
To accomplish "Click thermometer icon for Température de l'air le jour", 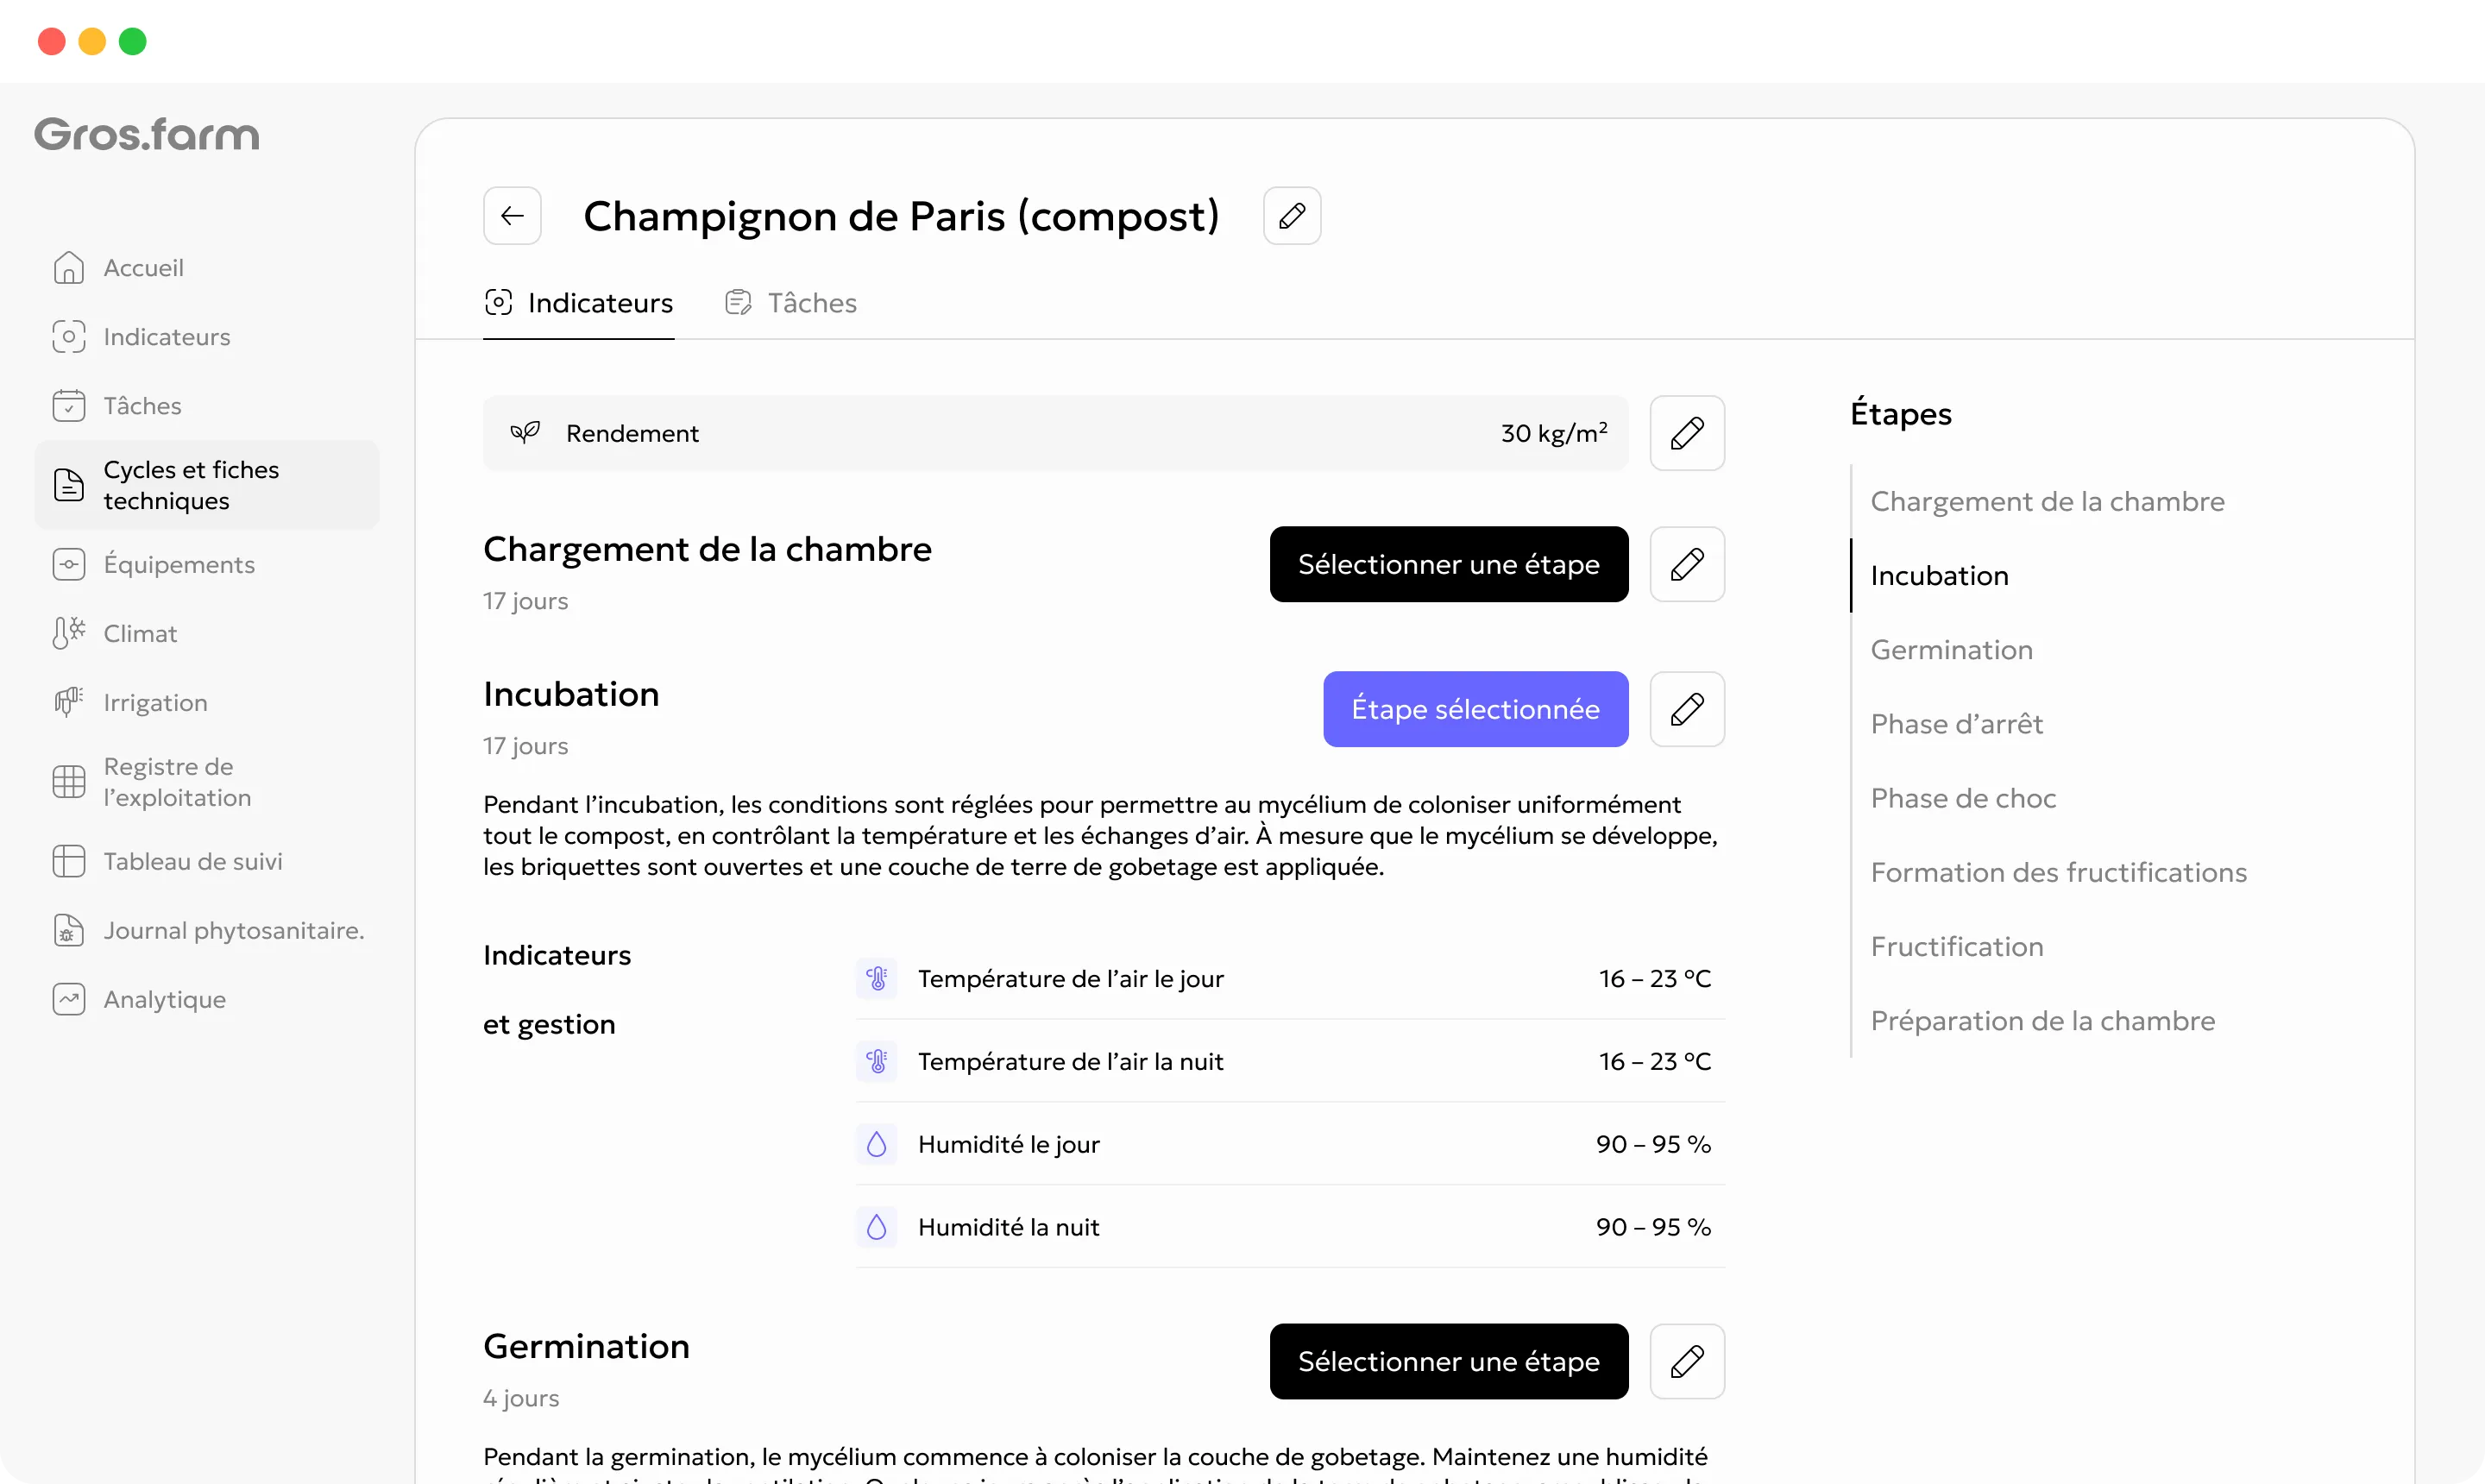I will click(877, 979).
